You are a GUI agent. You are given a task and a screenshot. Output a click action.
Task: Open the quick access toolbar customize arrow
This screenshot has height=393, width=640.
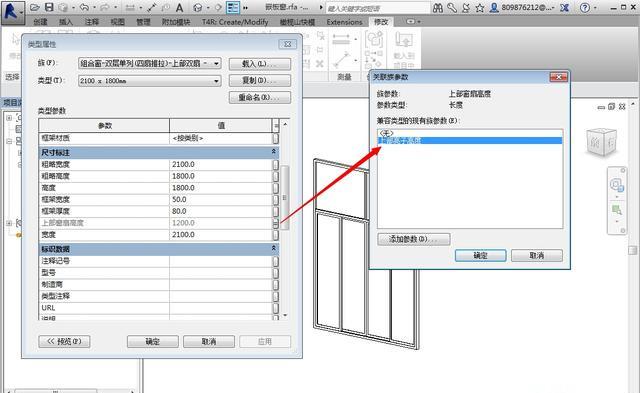pyautogui.click(x=245, y=8)
